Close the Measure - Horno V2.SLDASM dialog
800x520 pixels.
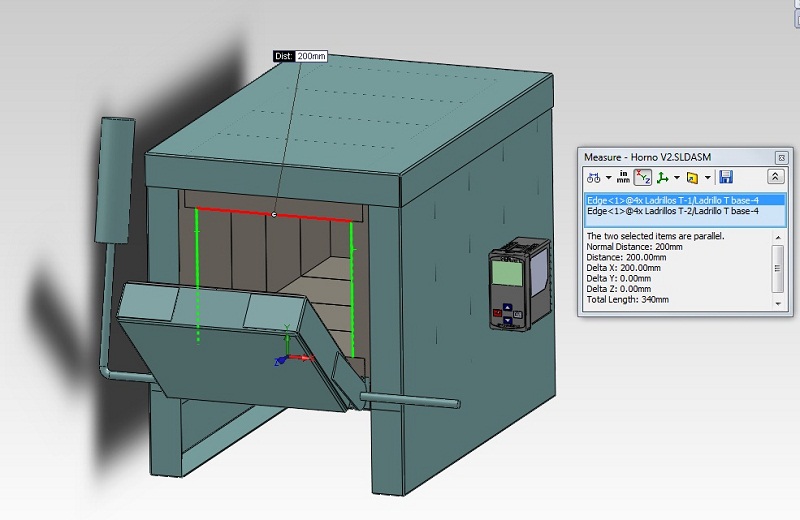781,157
